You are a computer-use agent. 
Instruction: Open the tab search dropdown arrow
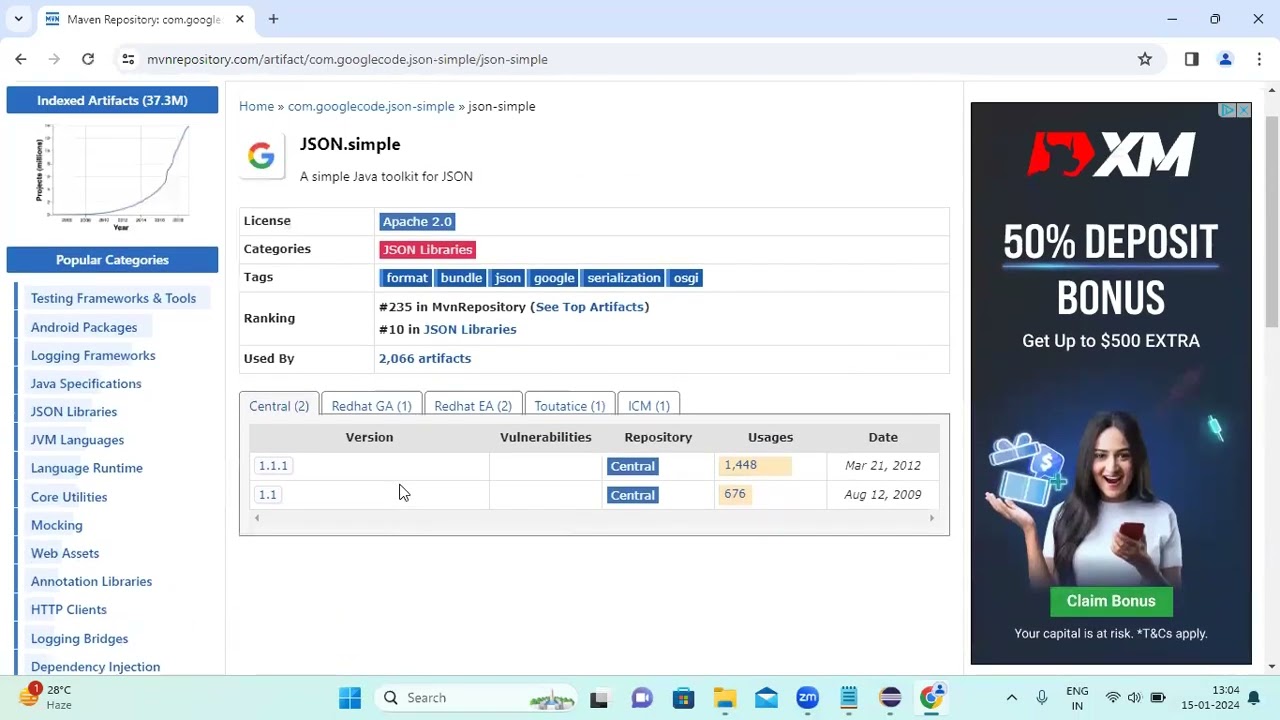[x=18, y=19]
